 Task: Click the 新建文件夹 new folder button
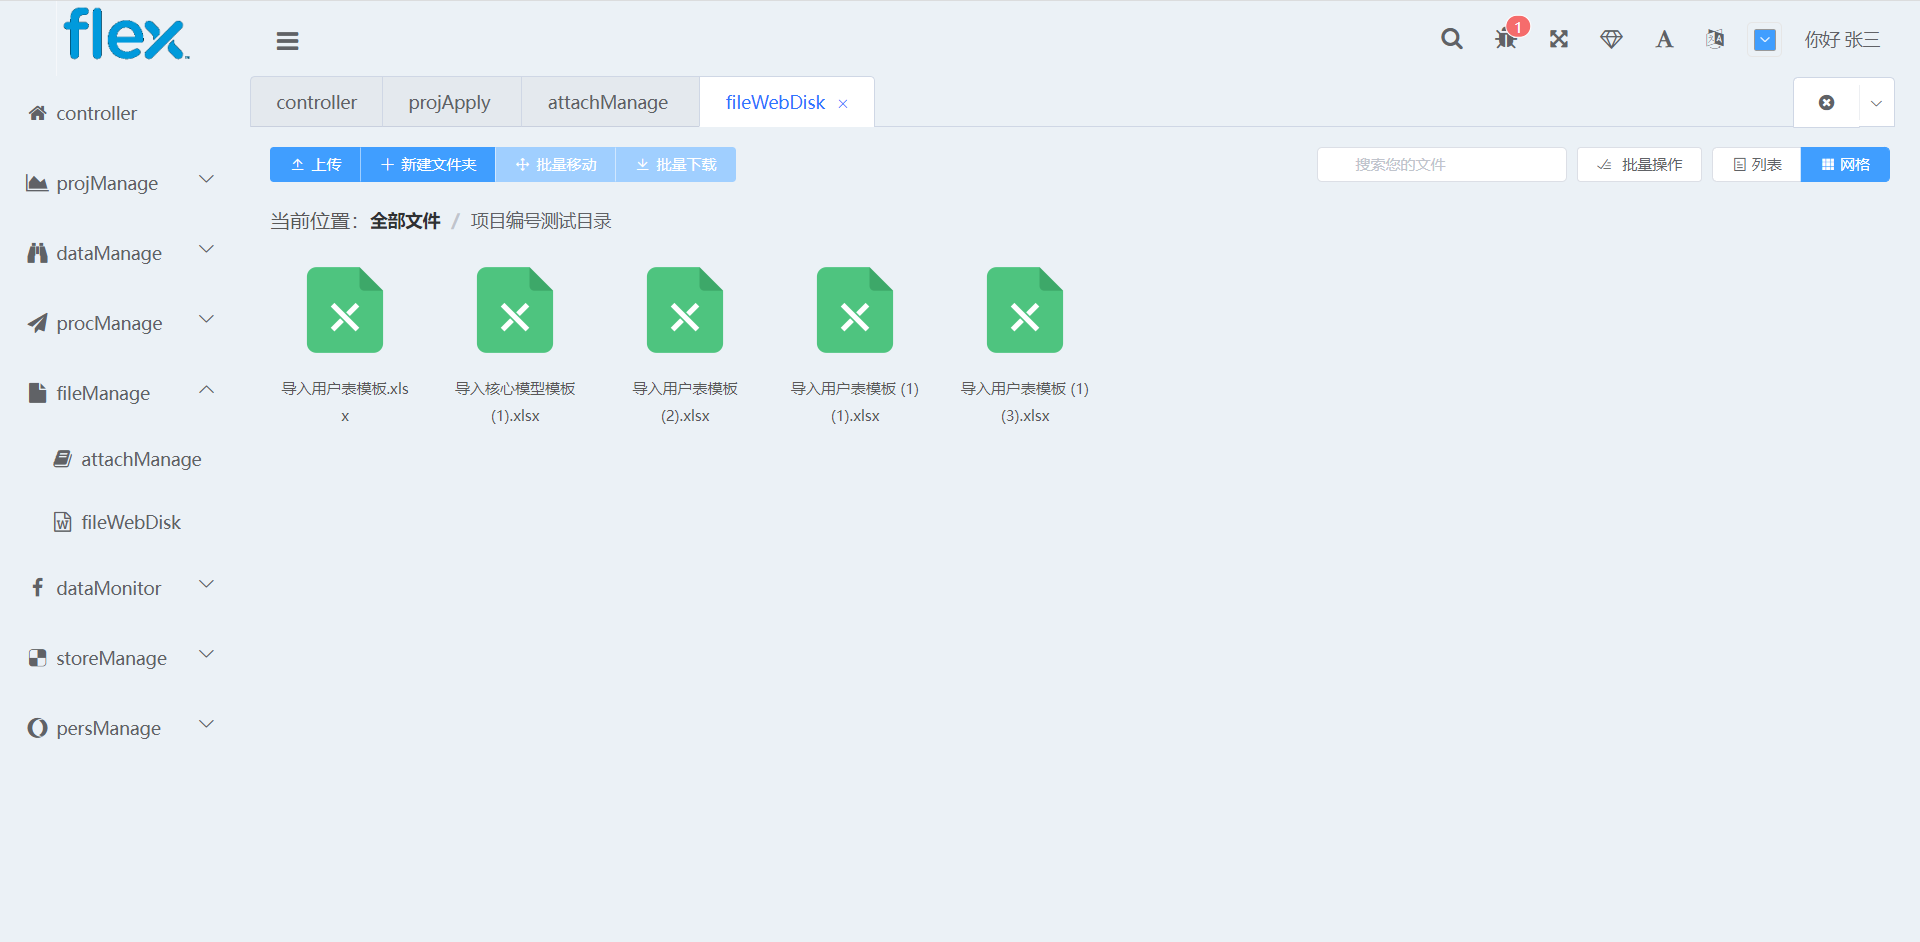point(428,165)
